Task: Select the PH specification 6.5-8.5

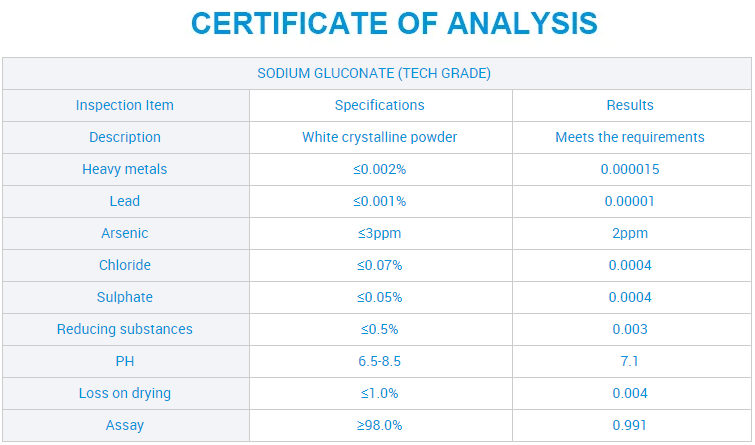Action: pyautogui.click(x=379, y=361)
